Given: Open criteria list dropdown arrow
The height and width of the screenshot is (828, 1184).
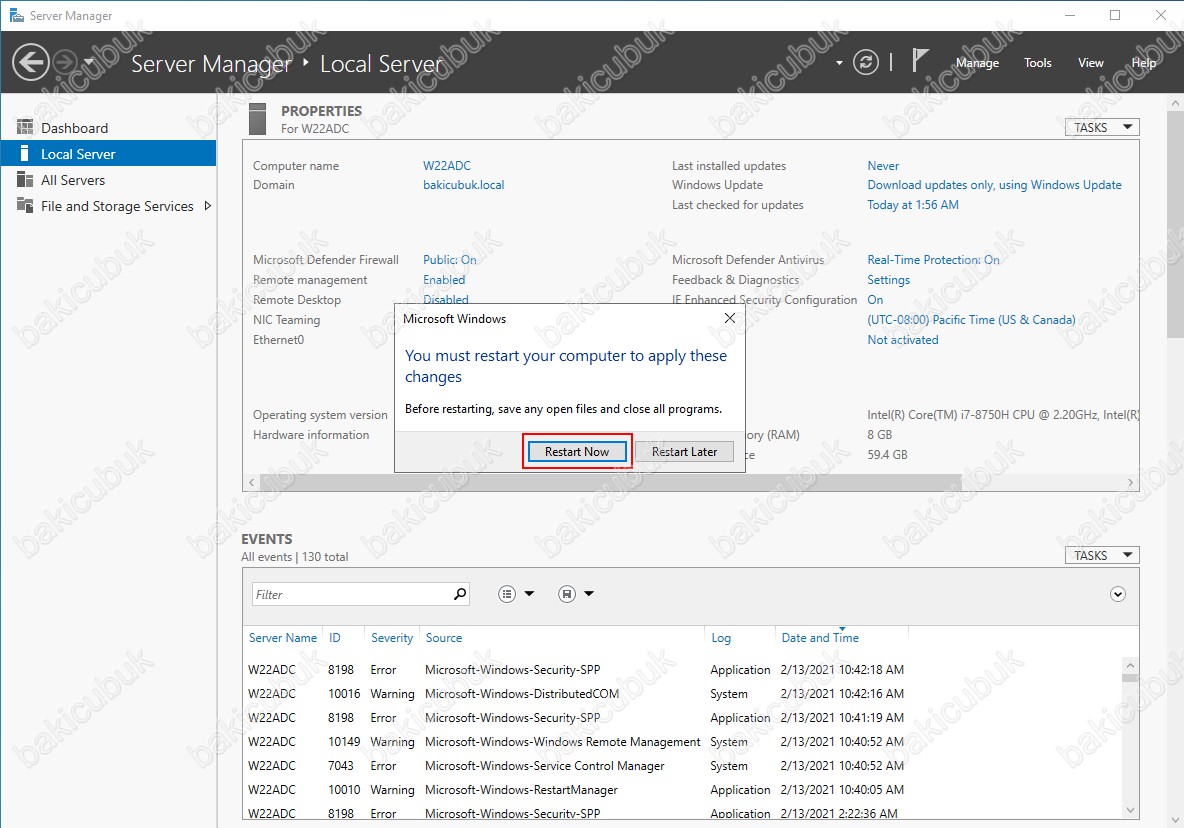Looking at the screenshot, I should pos(529,593).
